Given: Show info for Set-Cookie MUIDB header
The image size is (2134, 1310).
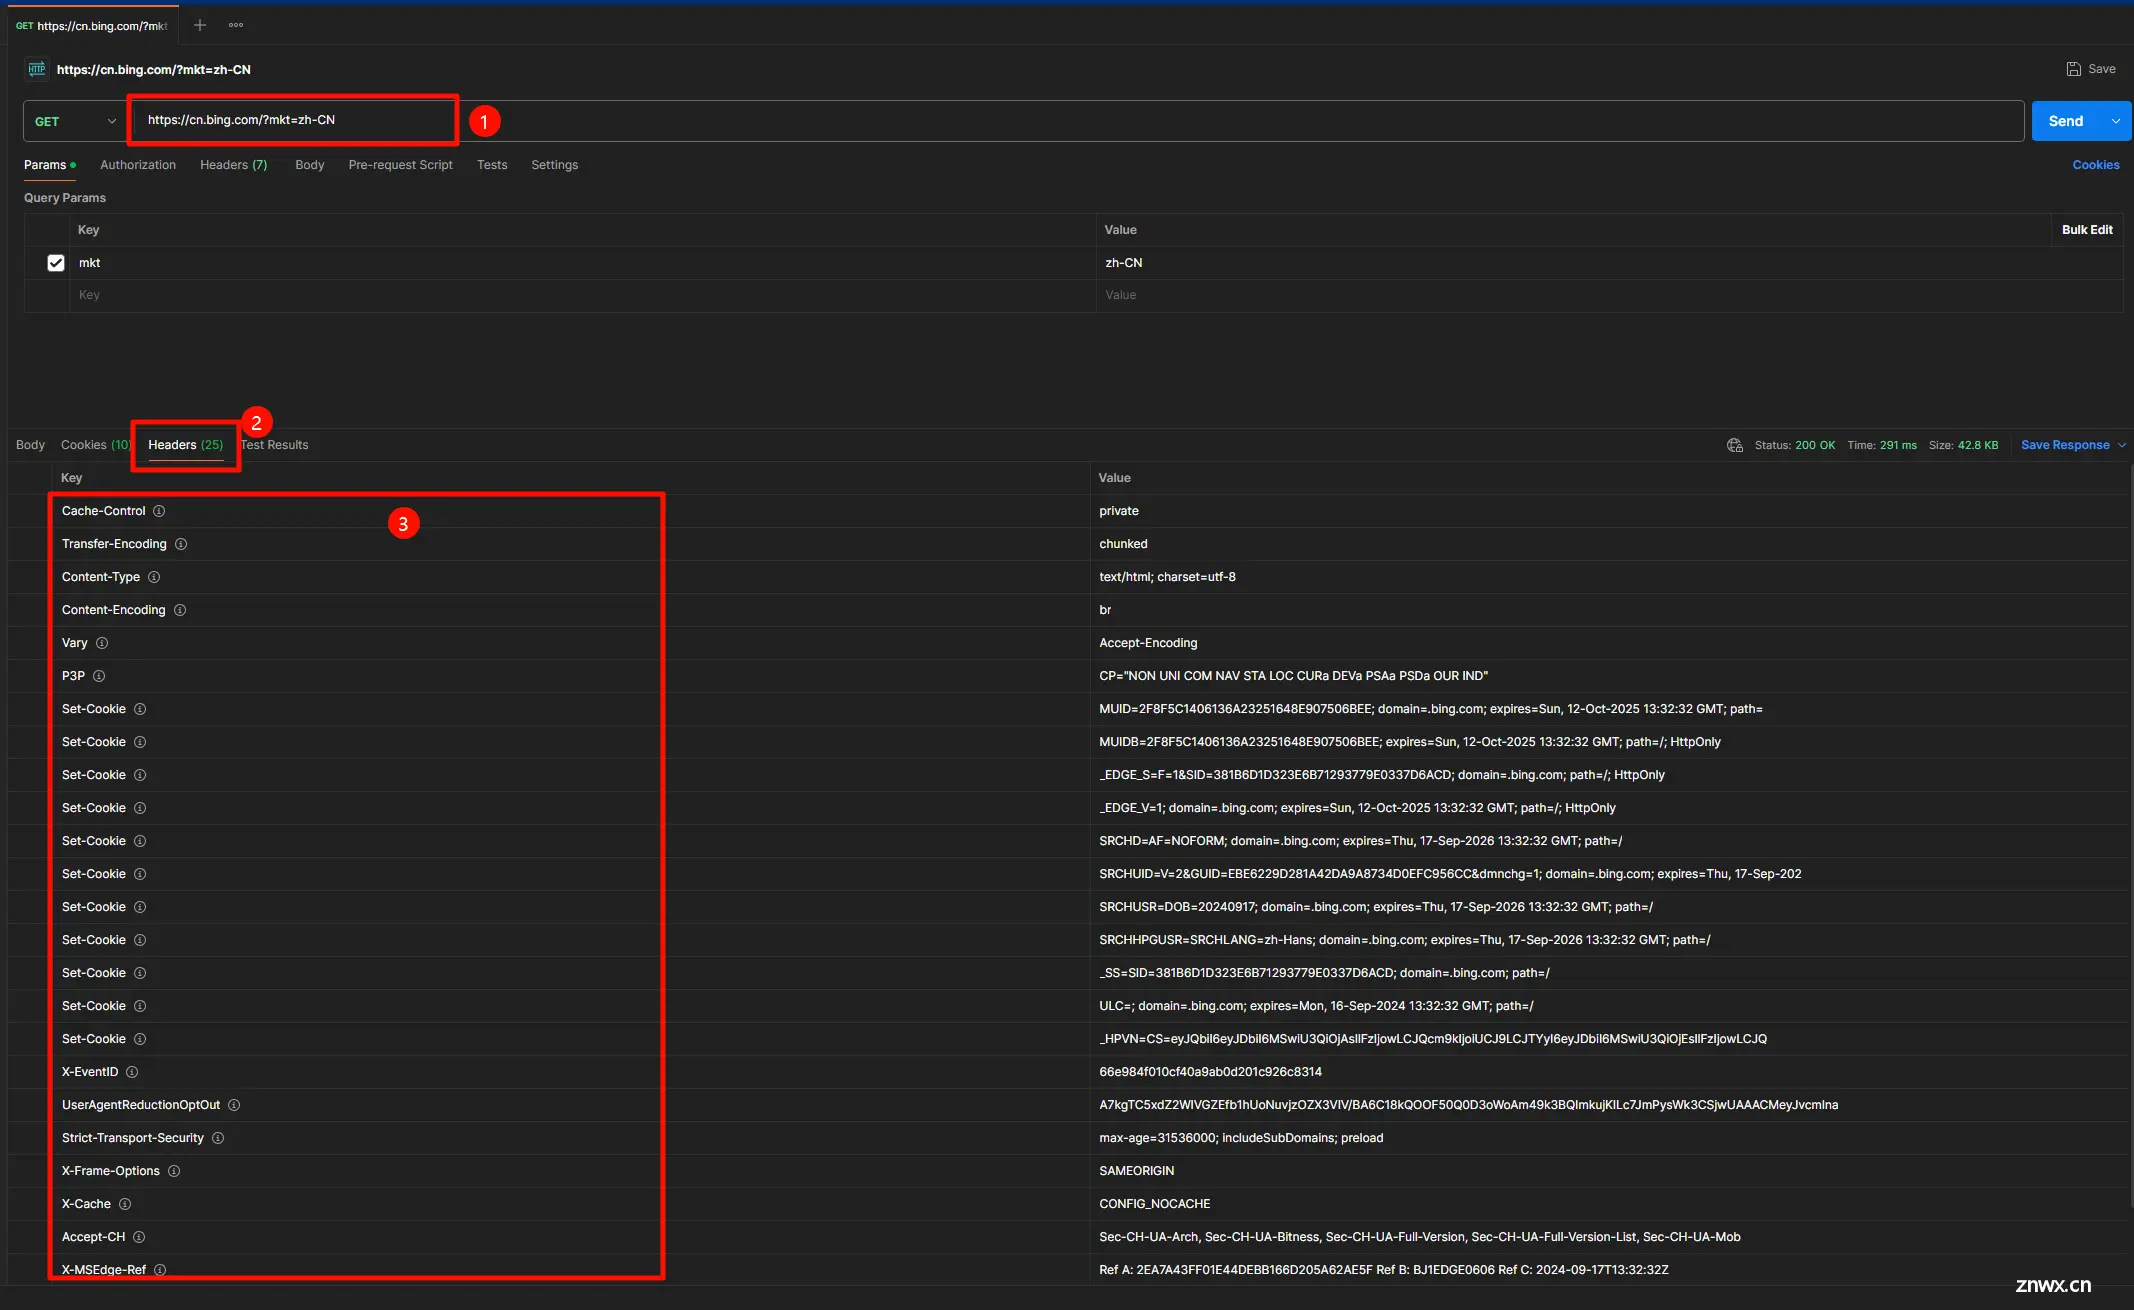Looking at the screenshot, I should pyautogui.click(x=140, y=742).
